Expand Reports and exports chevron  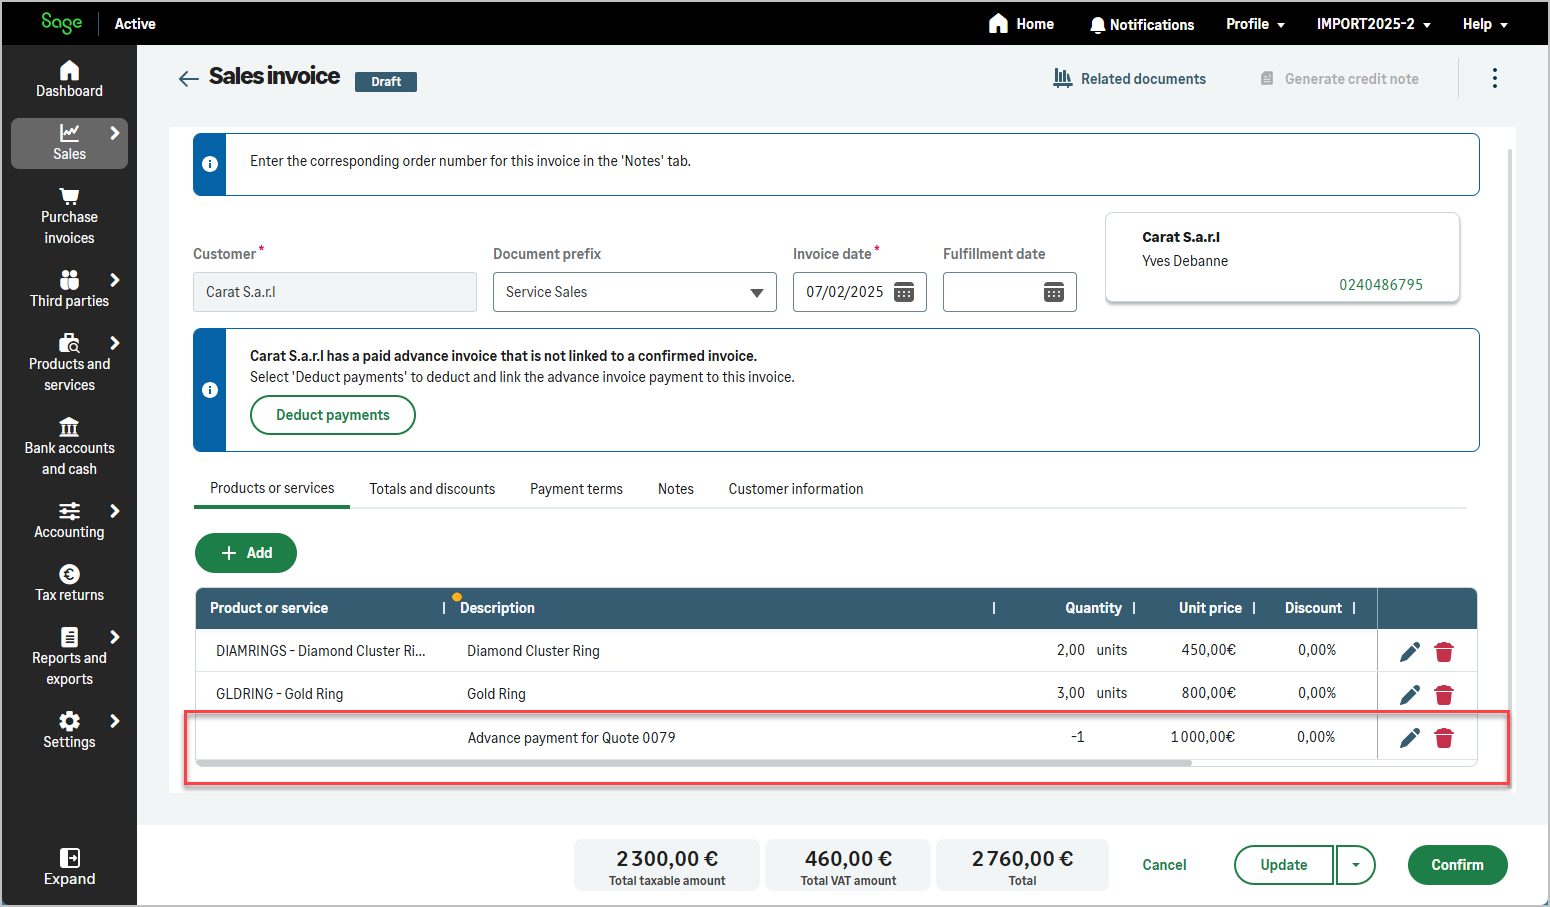[x=115, y=637]
